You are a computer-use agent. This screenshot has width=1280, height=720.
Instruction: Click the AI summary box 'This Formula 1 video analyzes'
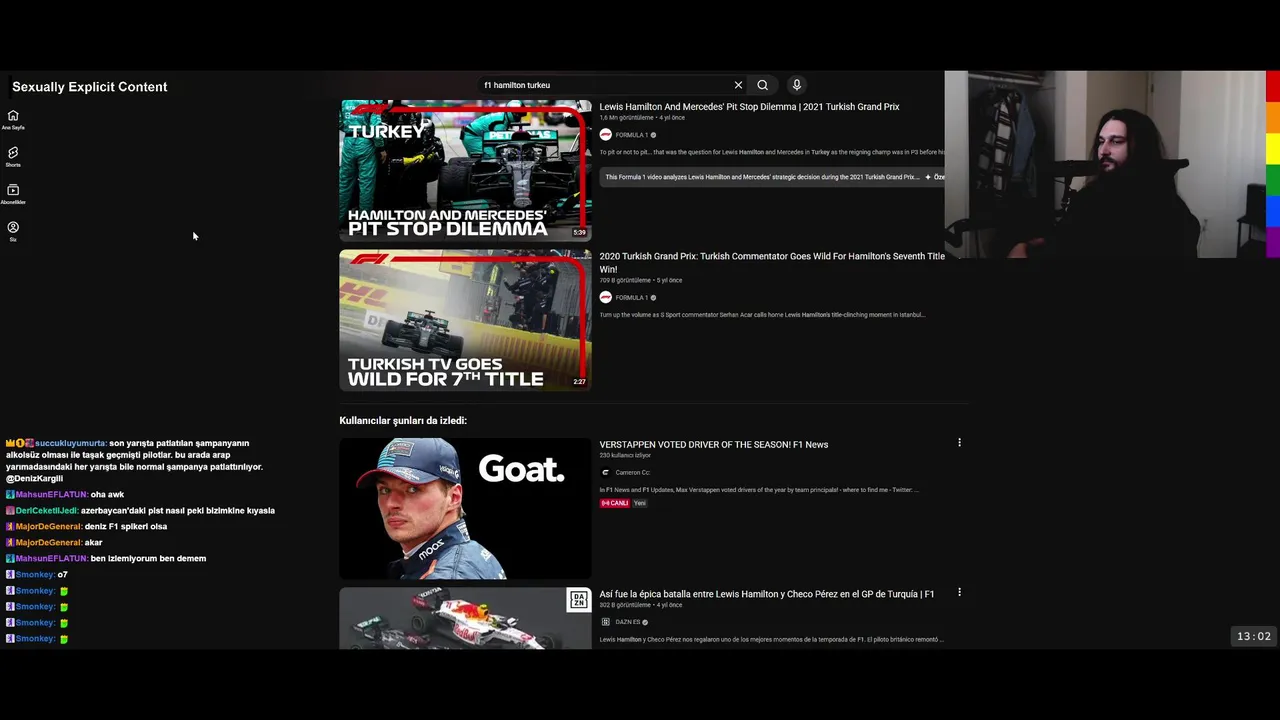pos(772,177)
